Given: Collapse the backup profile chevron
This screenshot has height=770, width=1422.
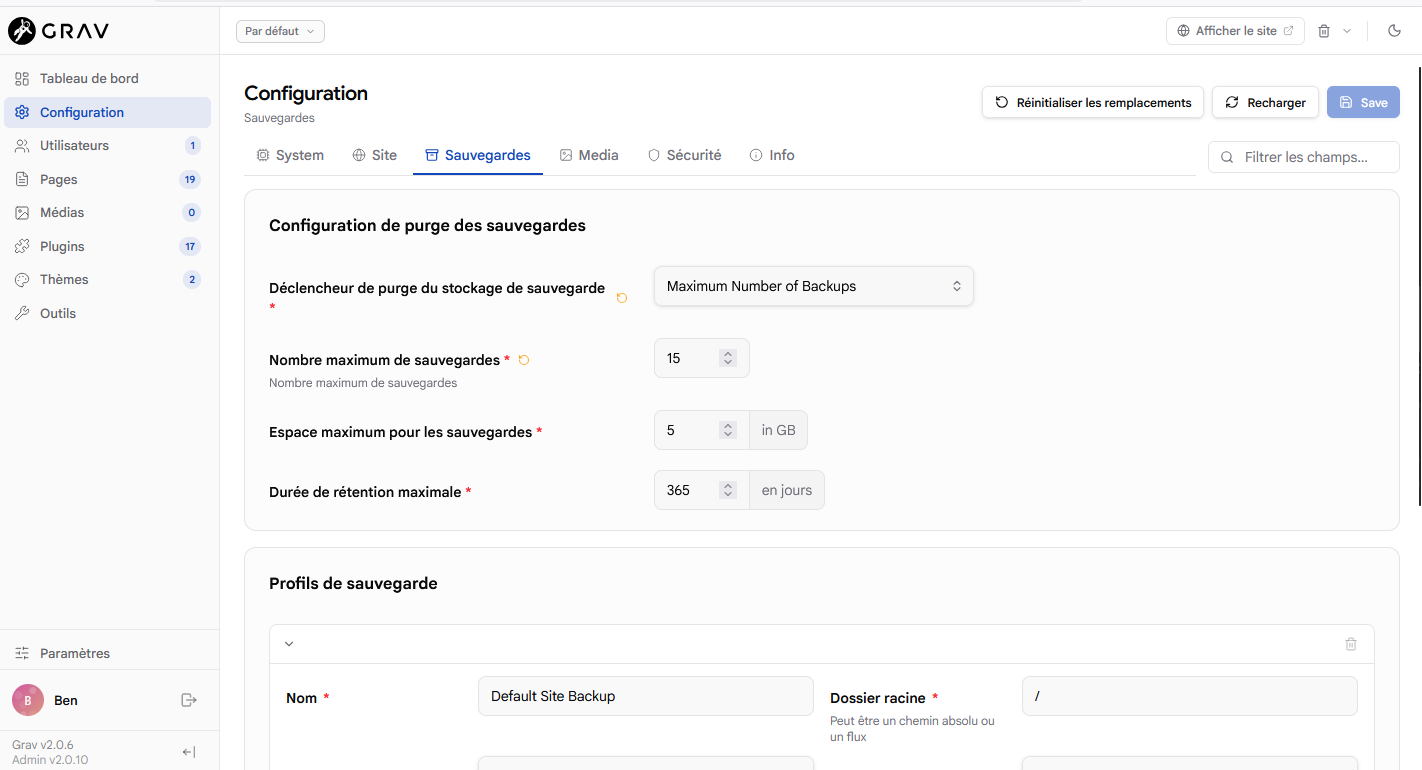Looking at the screenshot, I should (289, 644).
